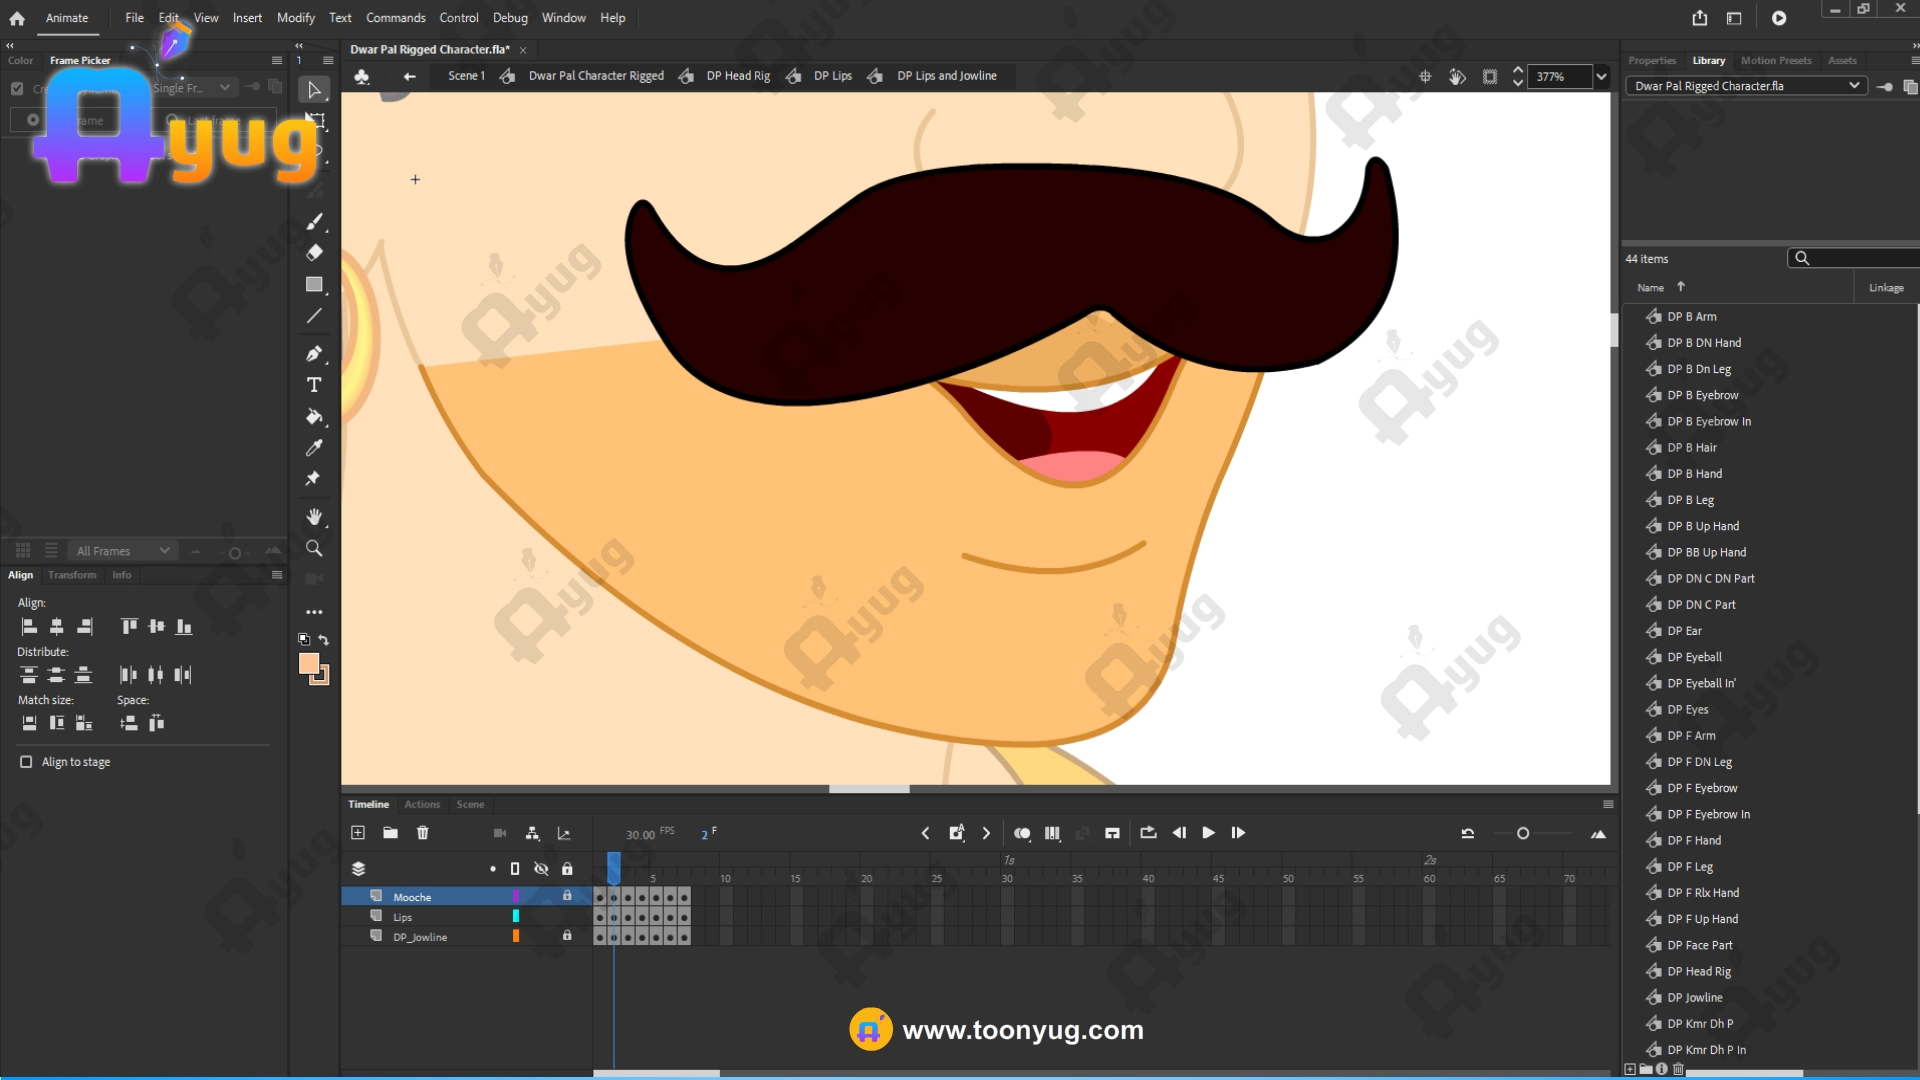Select the Hand tool

click(314, 517)
